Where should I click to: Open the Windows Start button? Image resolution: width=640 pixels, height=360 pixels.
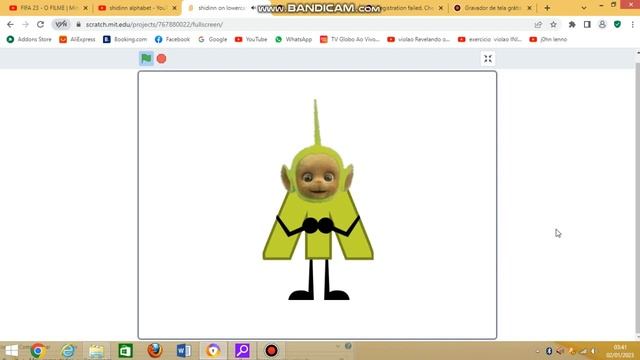(x=11, y=351)
